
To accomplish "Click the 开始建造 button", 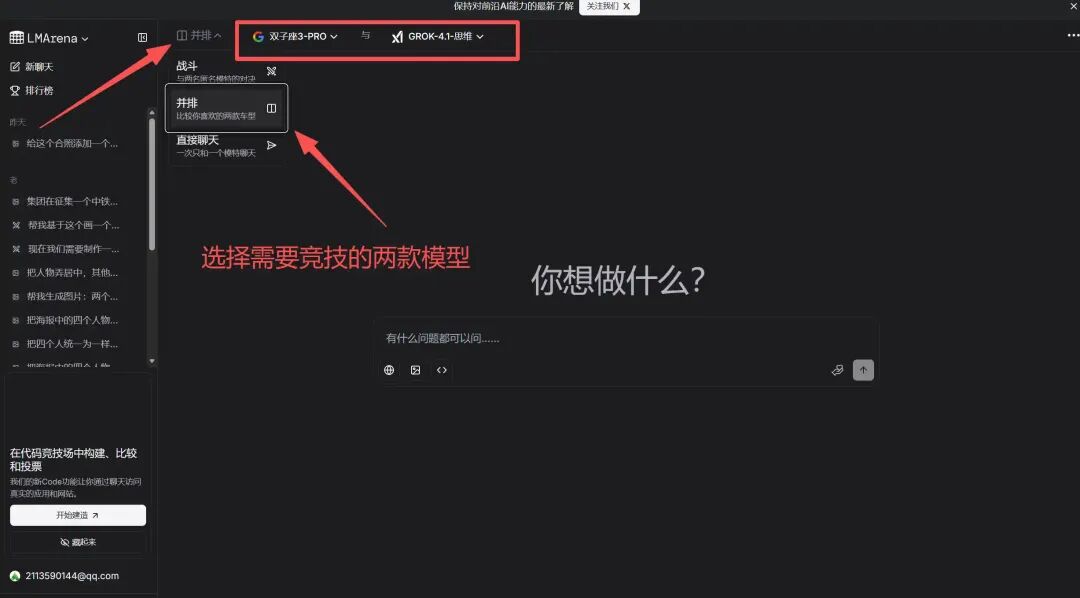I will pos(78,515).
